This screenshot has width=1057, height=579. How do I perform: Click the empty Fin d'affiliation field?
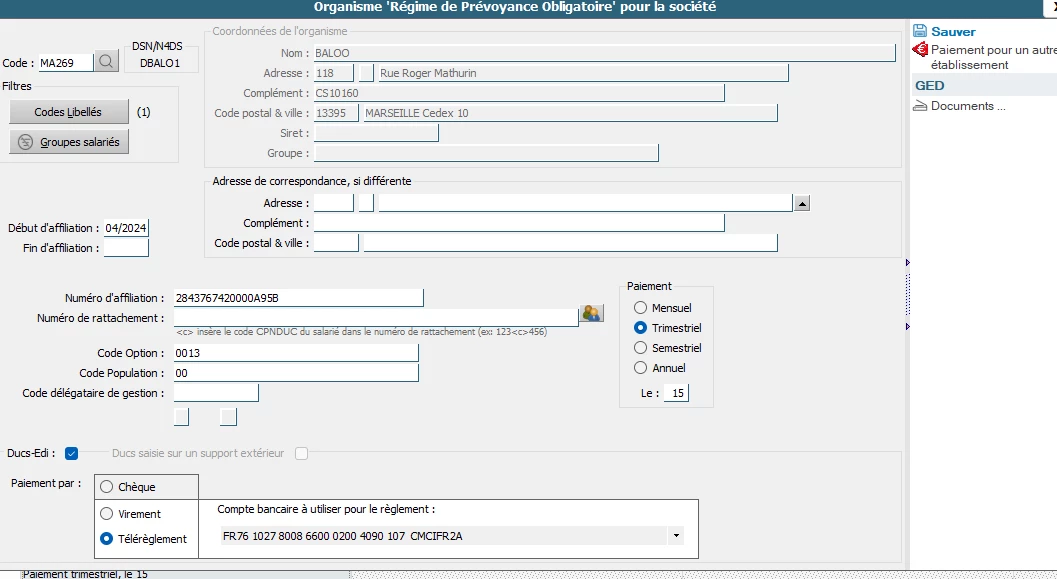125,248
